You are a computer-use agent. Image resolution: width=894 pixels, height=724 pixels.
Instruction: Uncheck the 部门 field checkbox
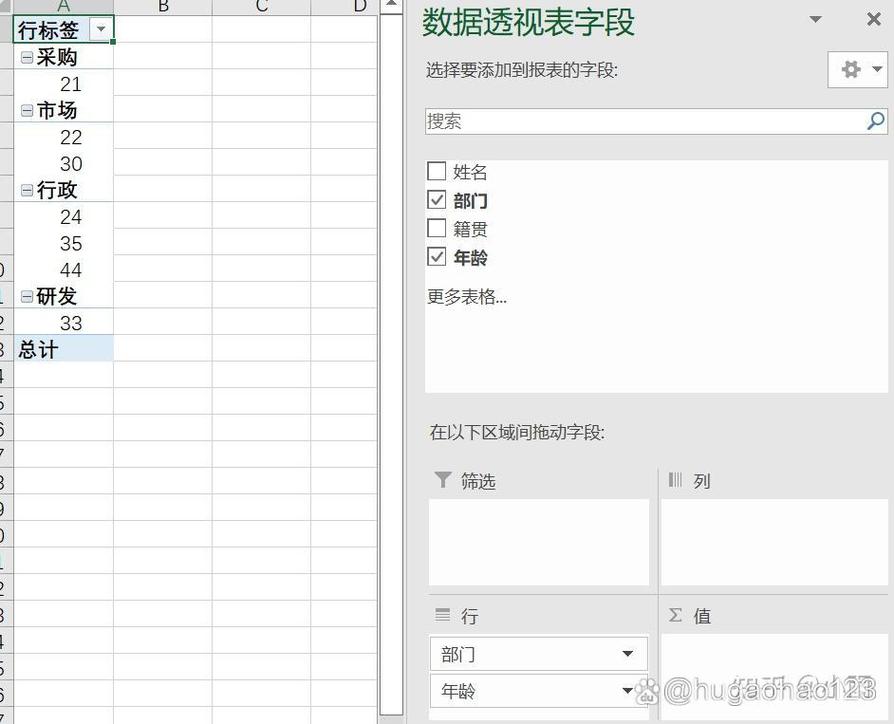click(436, 200)
